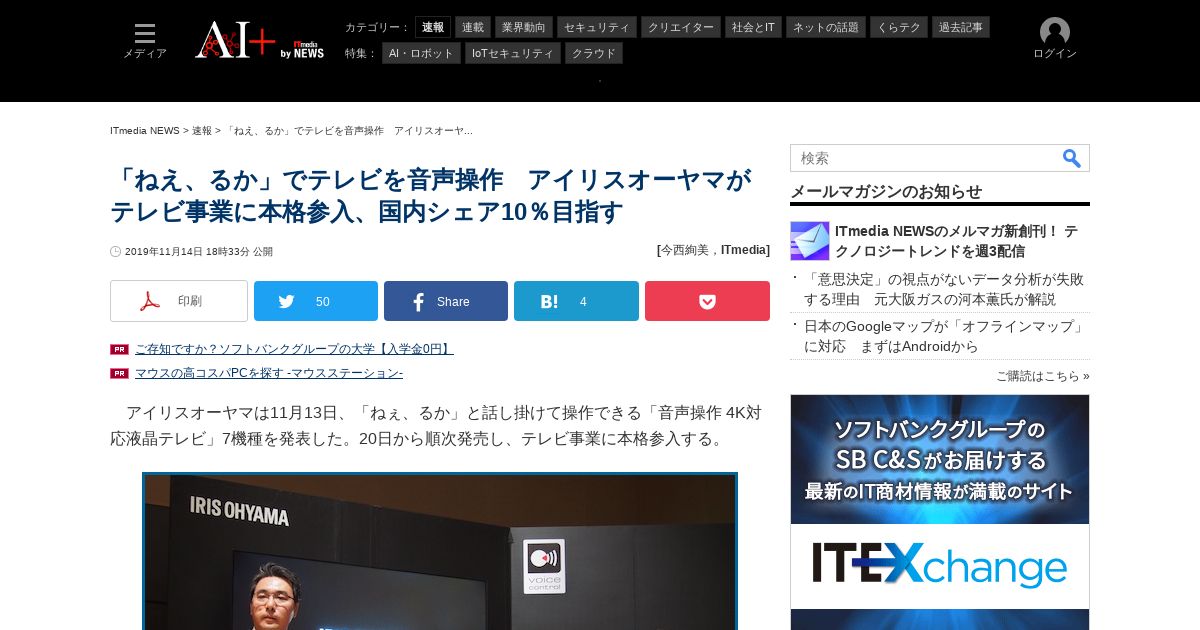Open the hamburger メディア menu
This screenshot has width=1200, height=630.
coord(145,41)
